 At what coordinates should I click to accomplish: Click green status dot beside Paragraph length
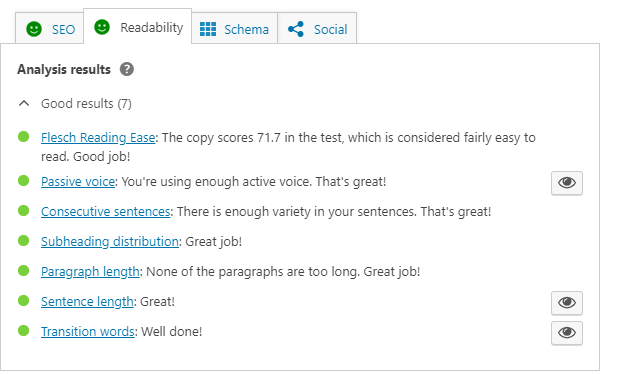[x=23, y=270]
